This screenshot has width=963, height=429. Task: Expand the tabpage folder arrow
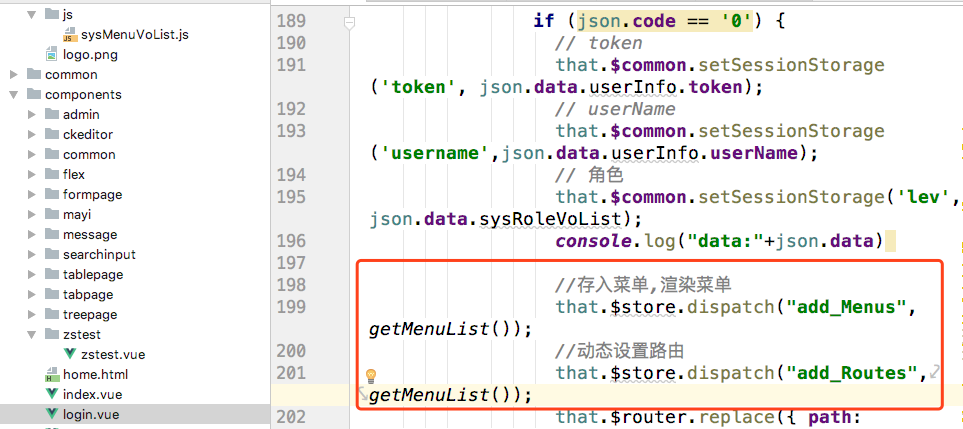32,295
